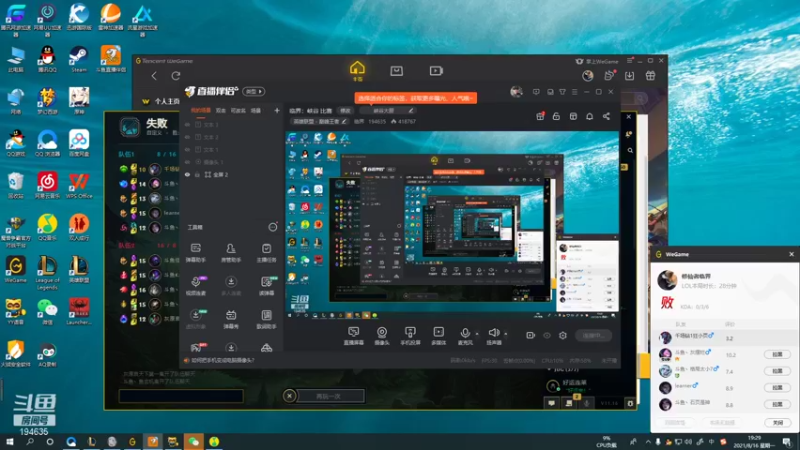Open the 直播伴侣 title bar menu

coord(574,92)
